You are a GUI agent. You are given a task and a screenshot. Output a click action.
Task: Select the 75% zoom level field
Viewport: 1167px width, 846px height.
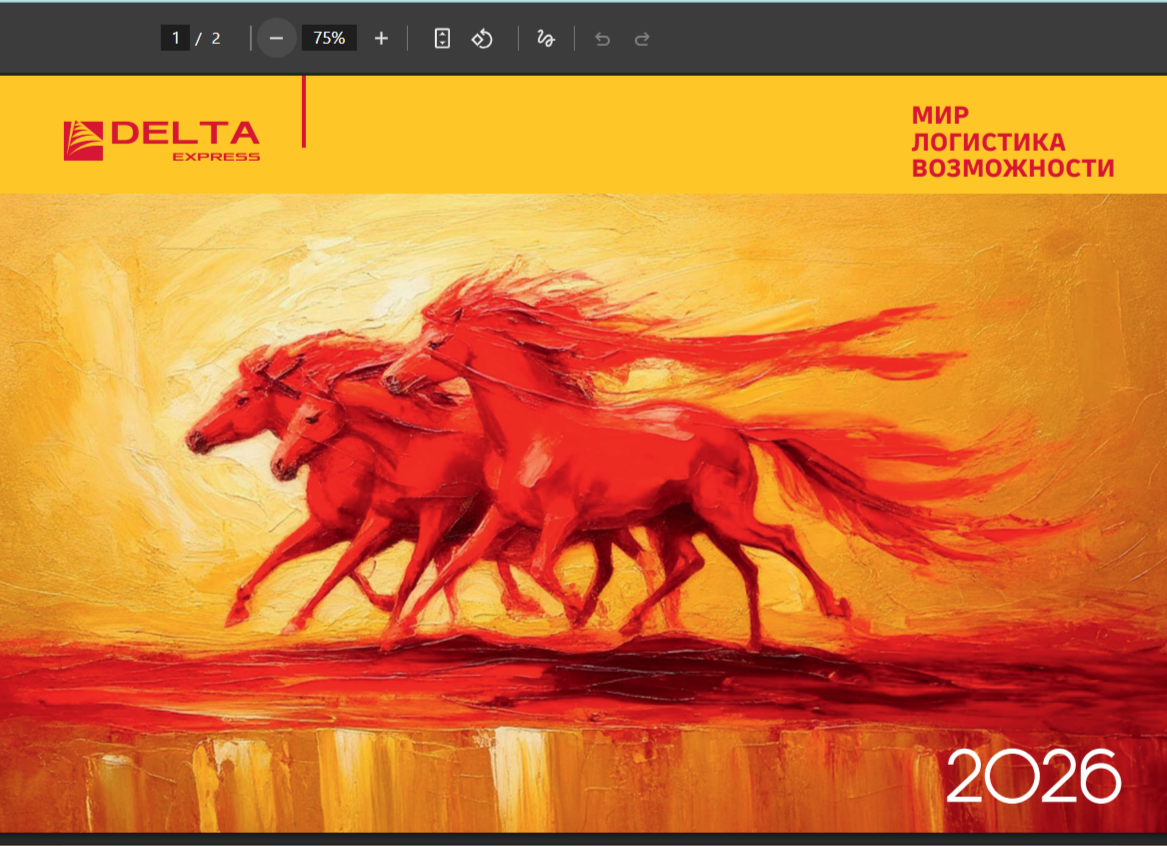[x=329, y=38]
